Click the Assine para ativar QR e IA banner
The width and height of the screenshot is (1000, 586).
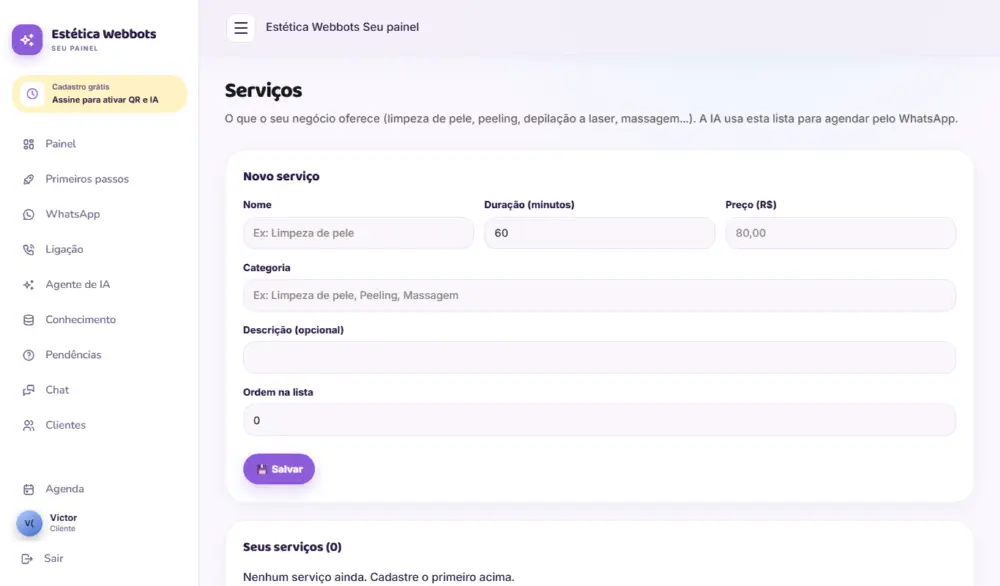point(99,94)
